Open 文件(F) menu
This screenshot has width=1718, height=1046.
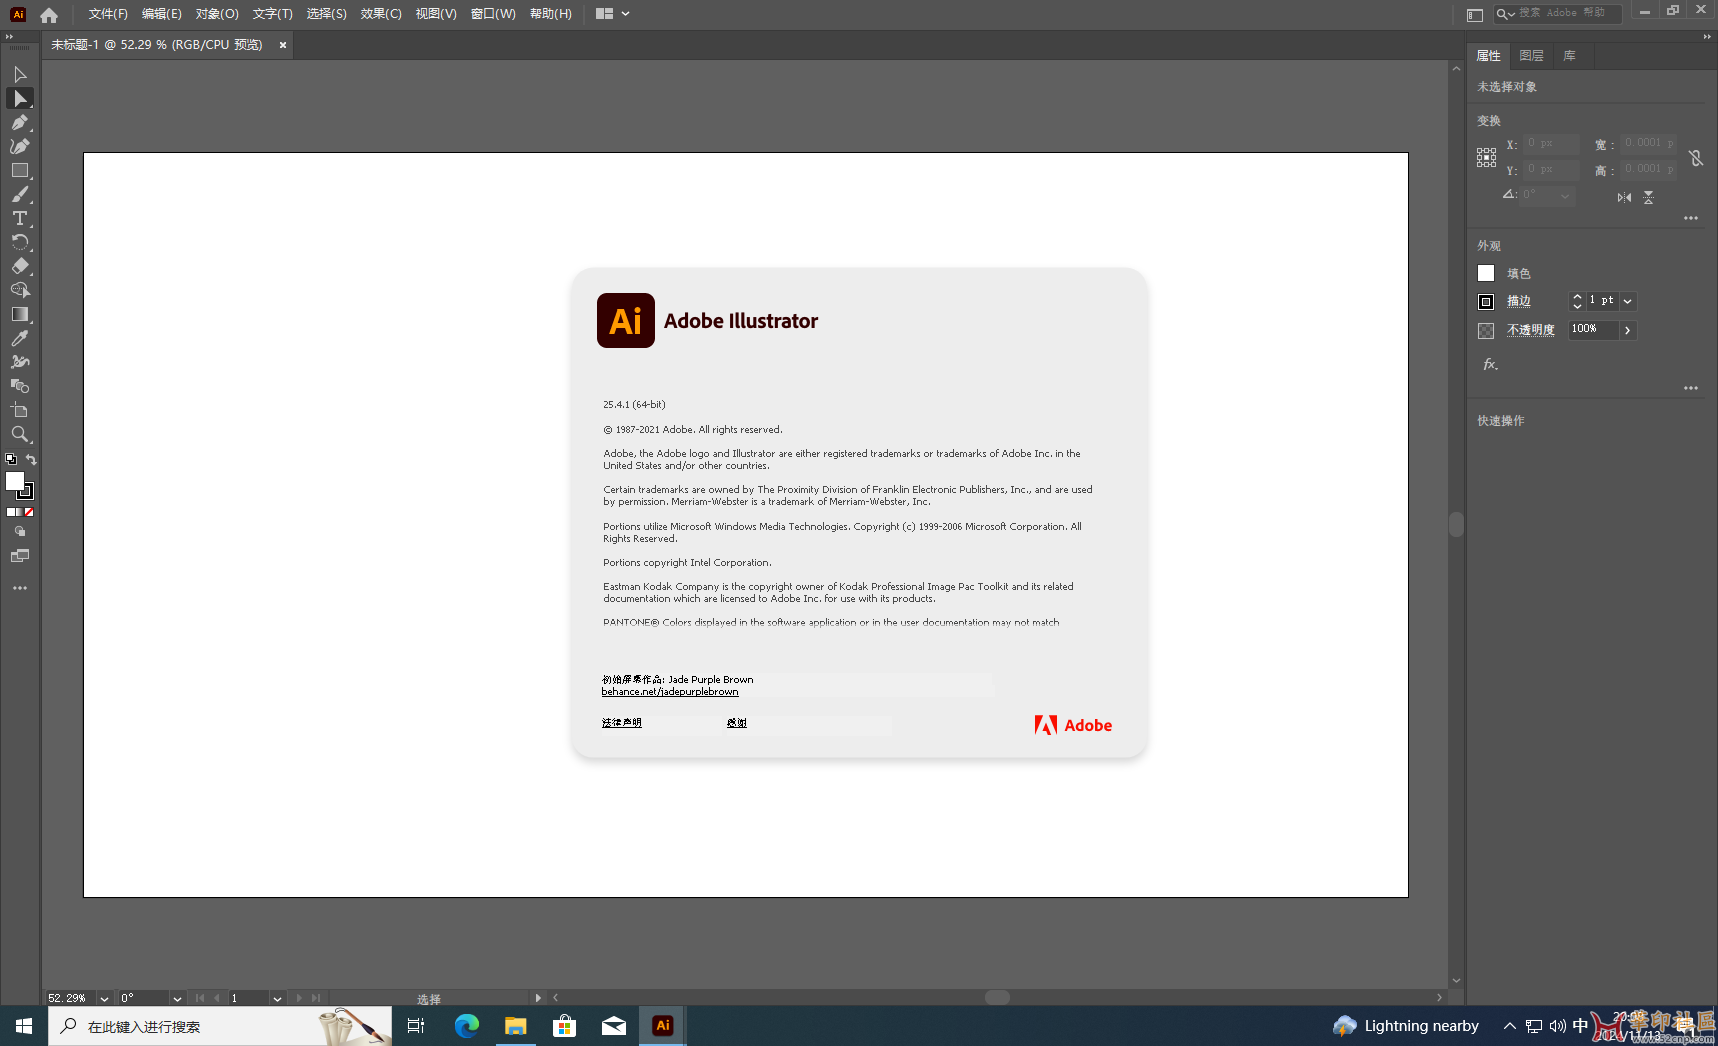click(108, 14)
